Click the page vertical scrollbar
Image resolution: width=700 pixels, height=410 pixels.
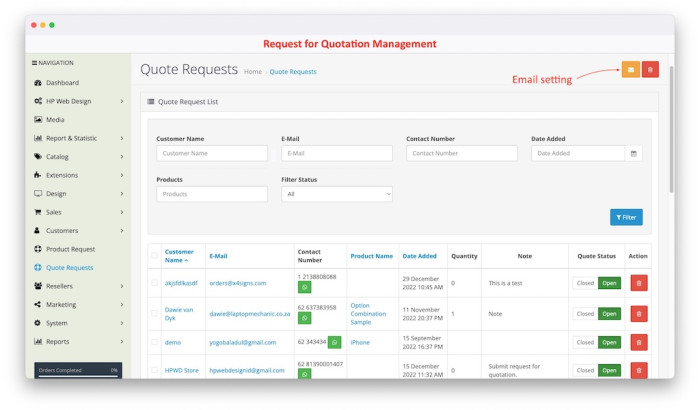(671, 130)
